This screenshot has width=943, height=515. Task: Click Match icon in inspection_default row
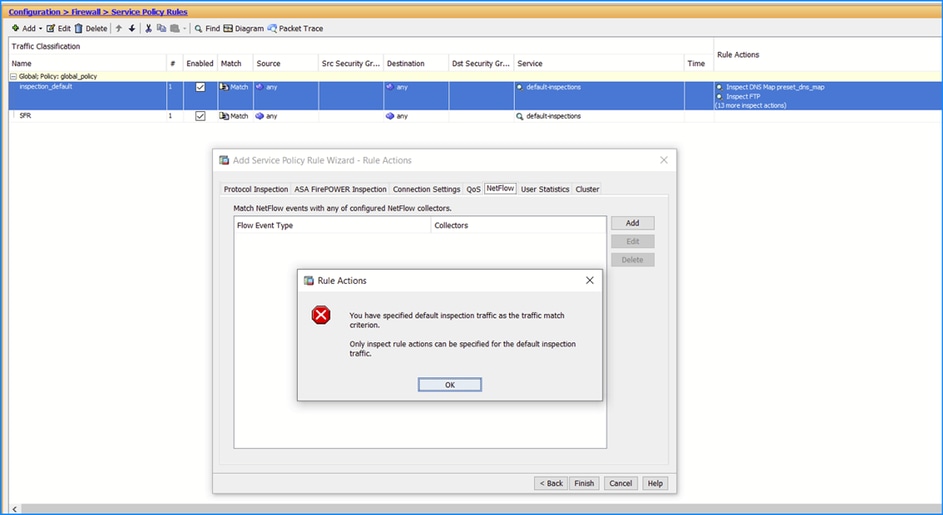(224, 87)
